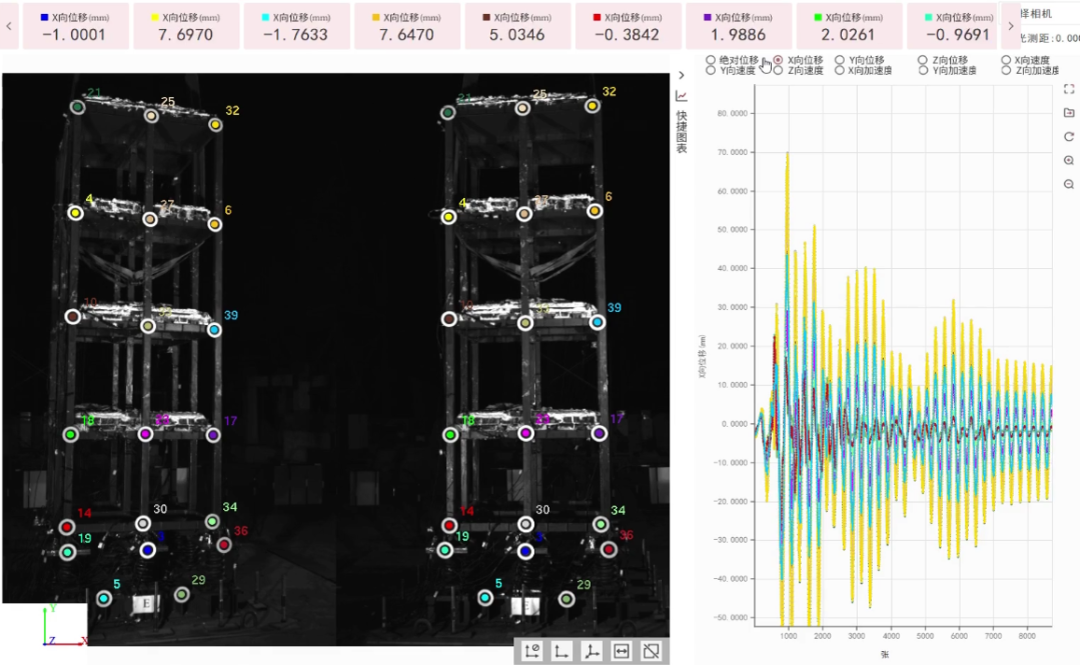Choose the Z向加速度 radio option
This screenshot has height=665, width=1080.
click(1006, 71)
